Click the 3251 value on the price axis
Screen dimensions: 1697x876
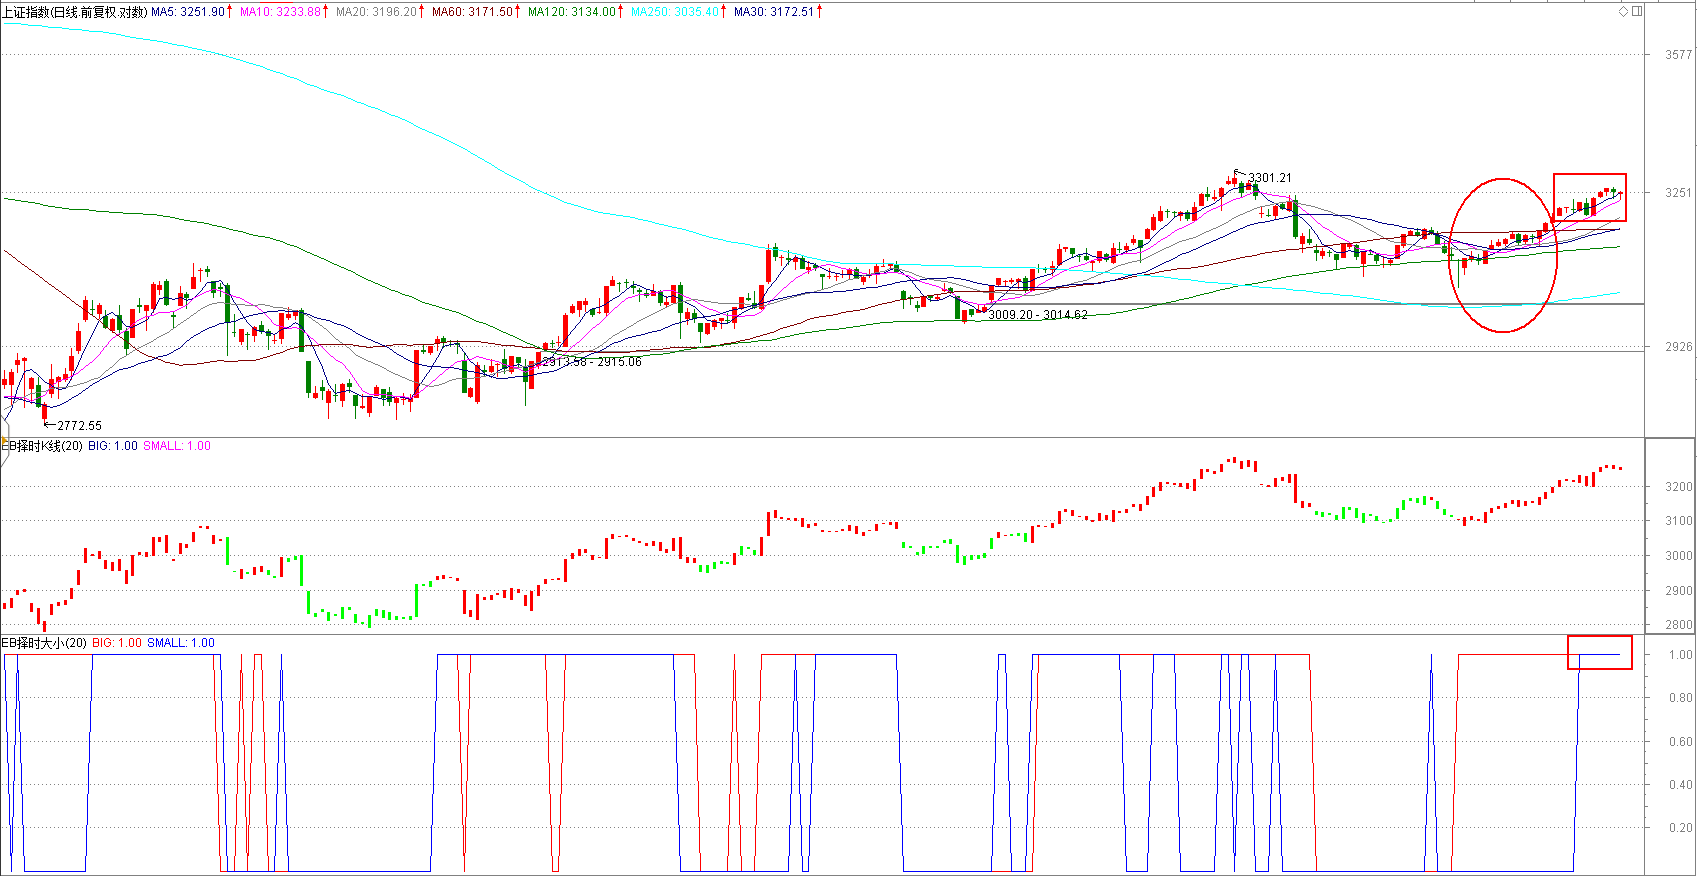click(x=1678, y=193)
